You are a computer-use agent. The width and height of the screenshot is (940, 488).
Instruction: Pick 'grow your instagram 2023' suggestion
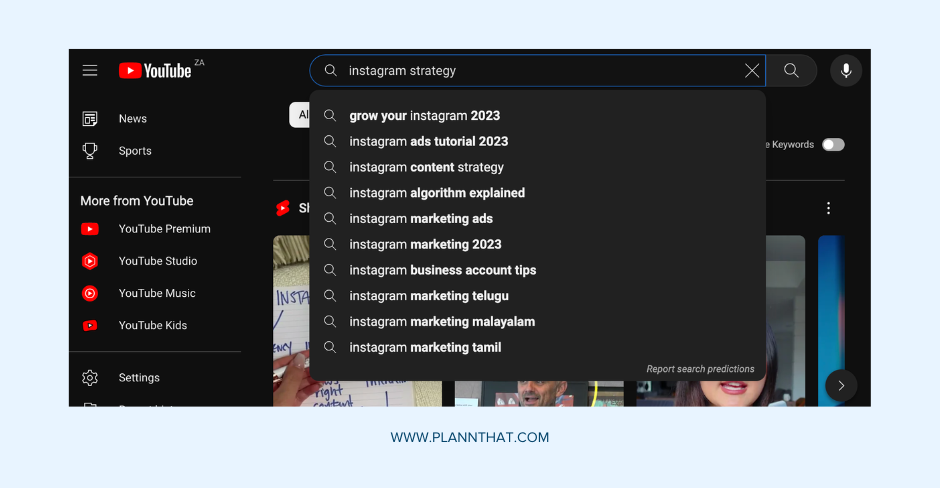424,116
